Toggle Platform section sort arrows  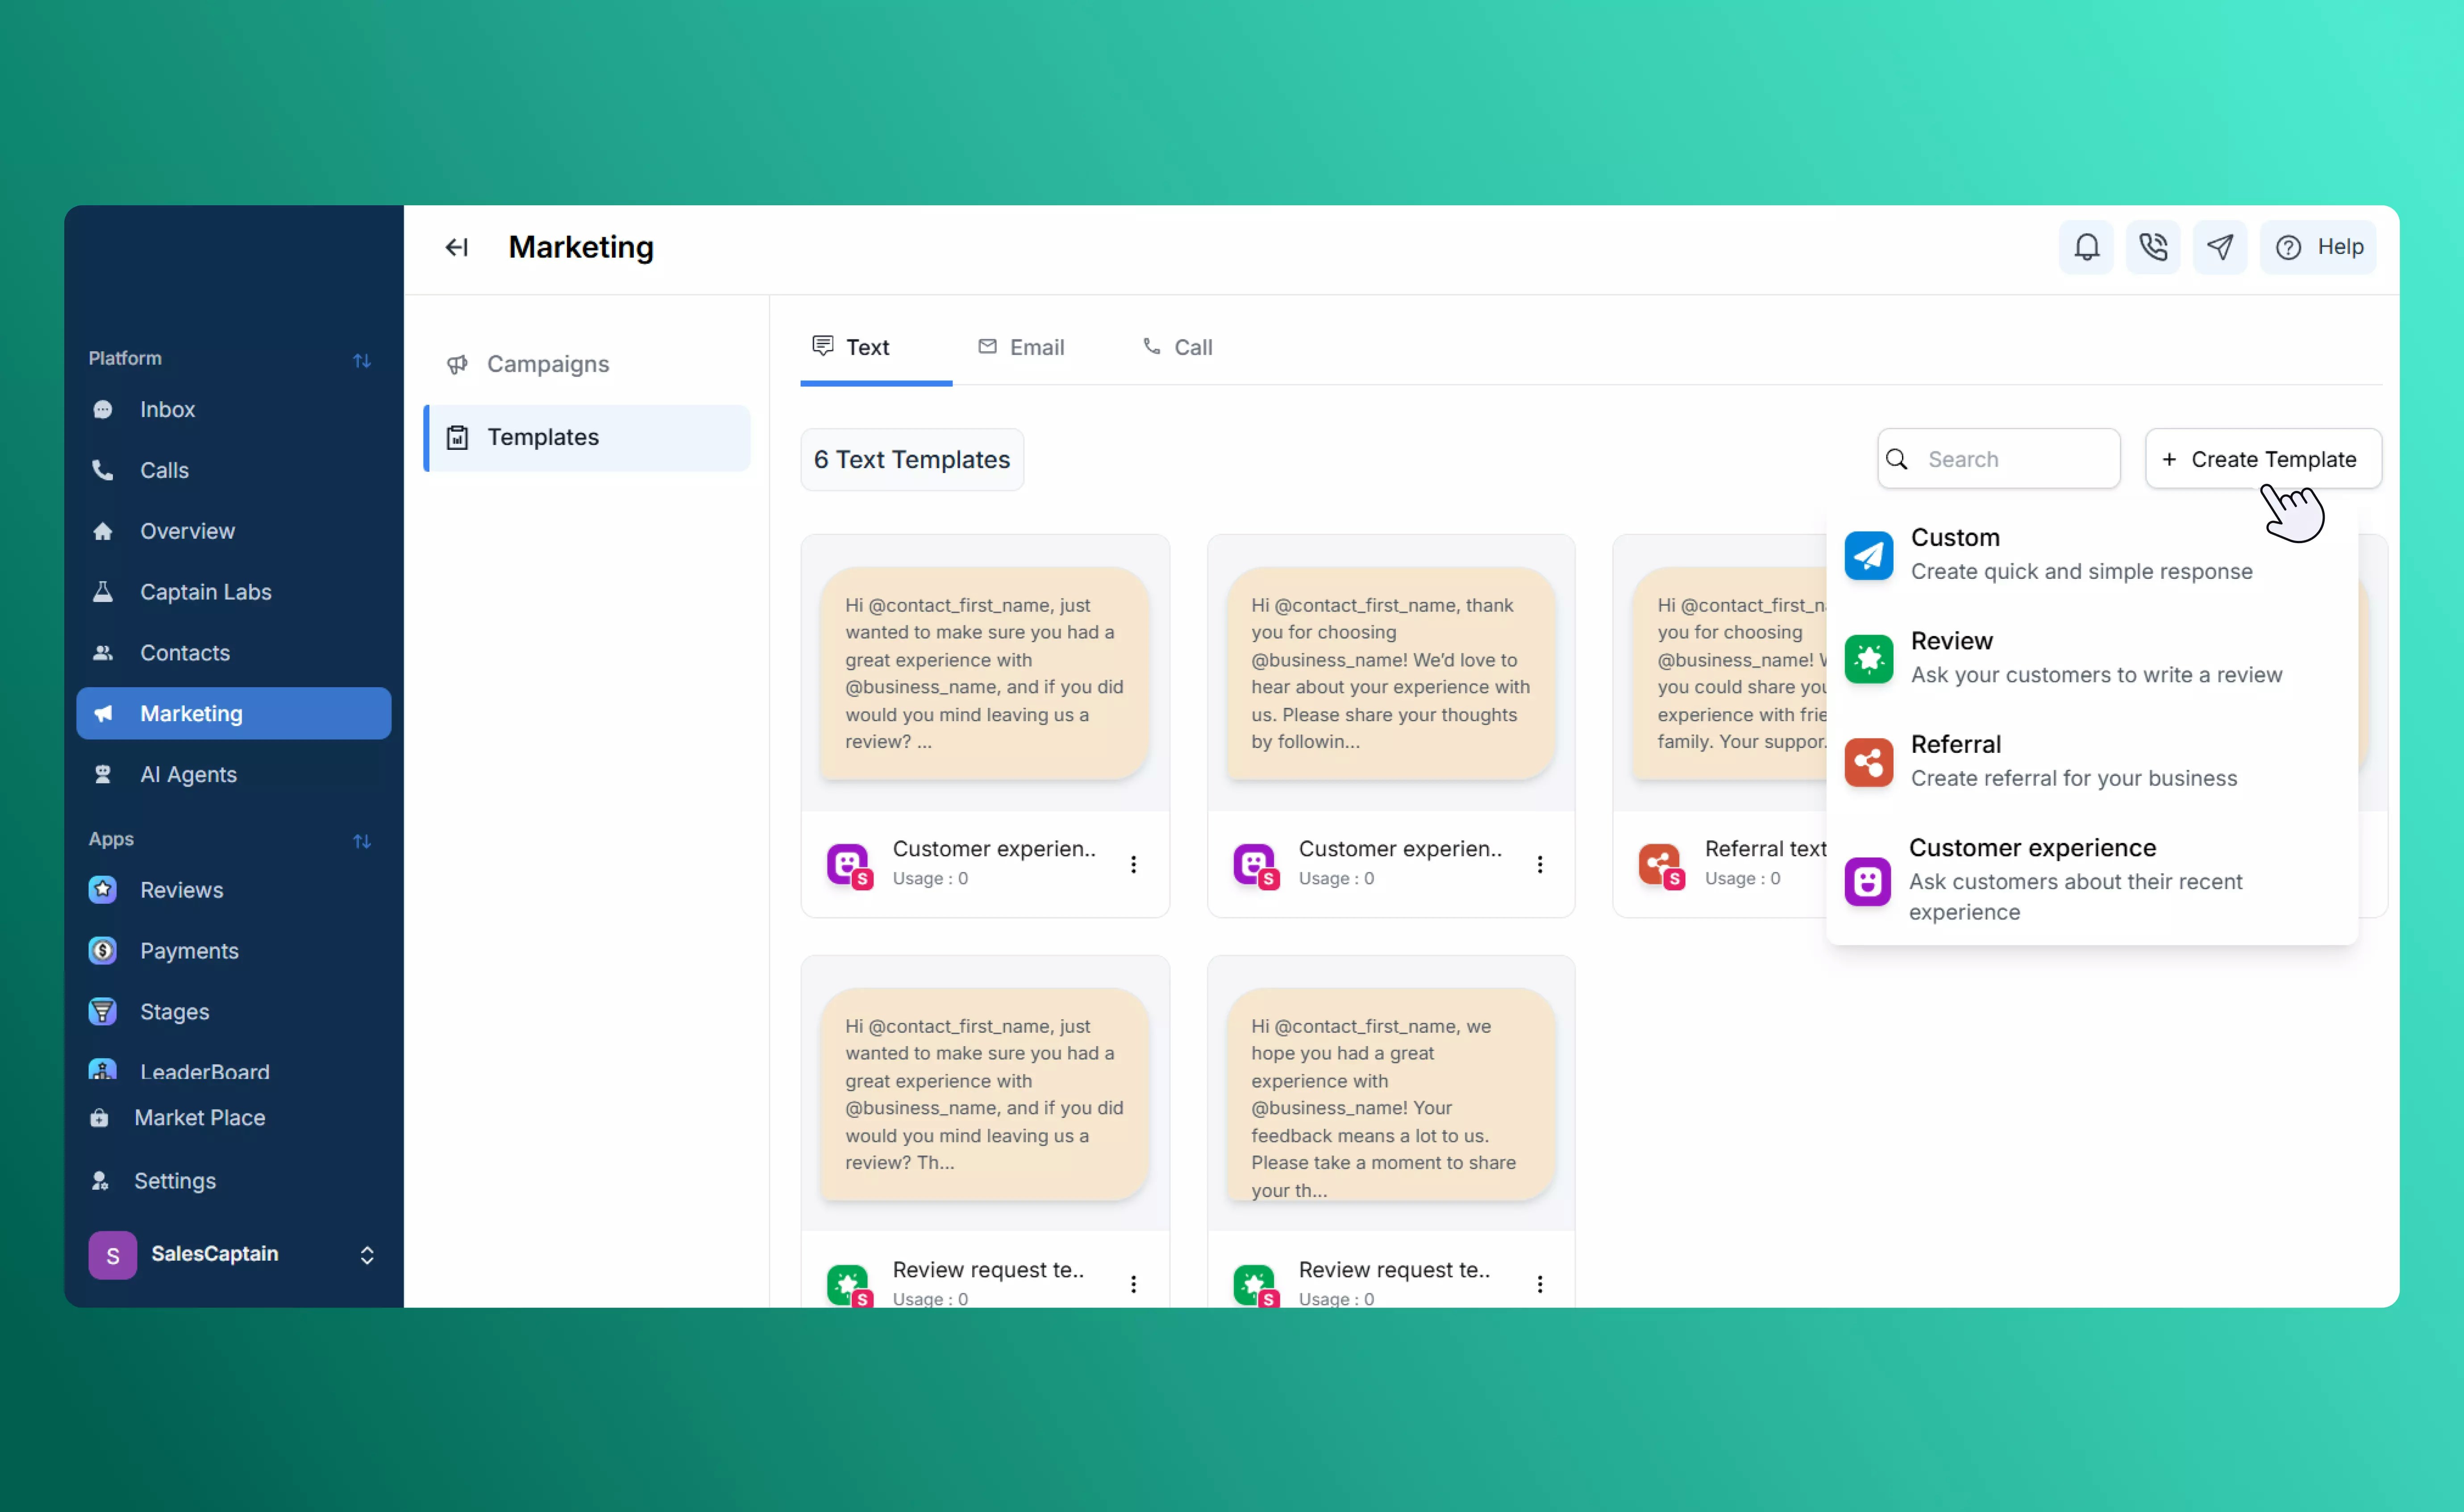tap(362, 360)
